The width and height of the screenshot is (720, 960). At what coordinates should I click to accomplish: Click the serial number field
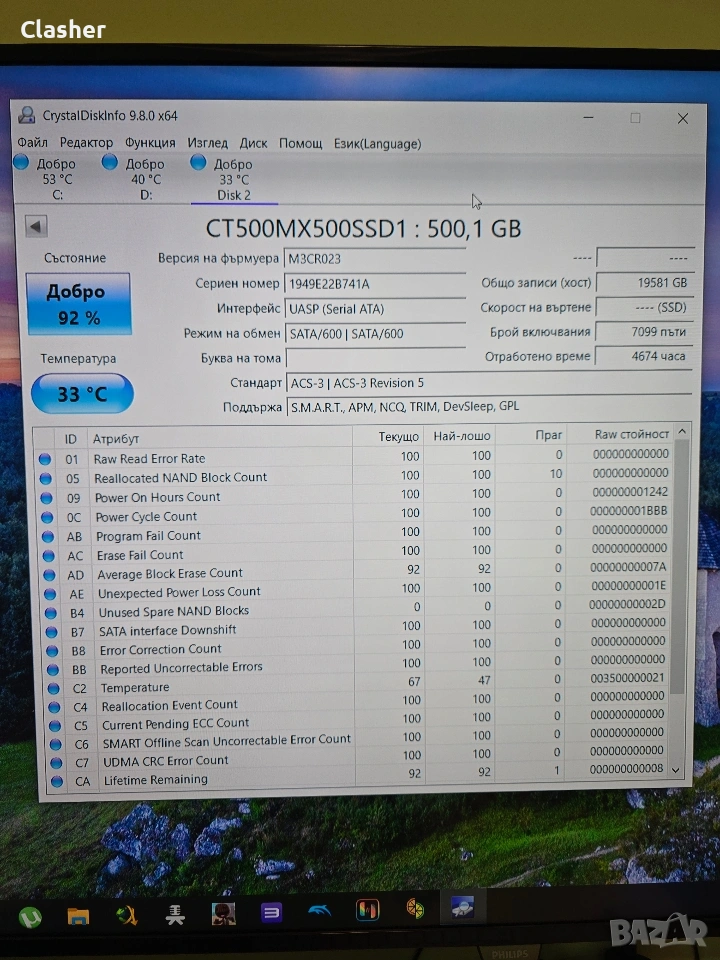375,284
